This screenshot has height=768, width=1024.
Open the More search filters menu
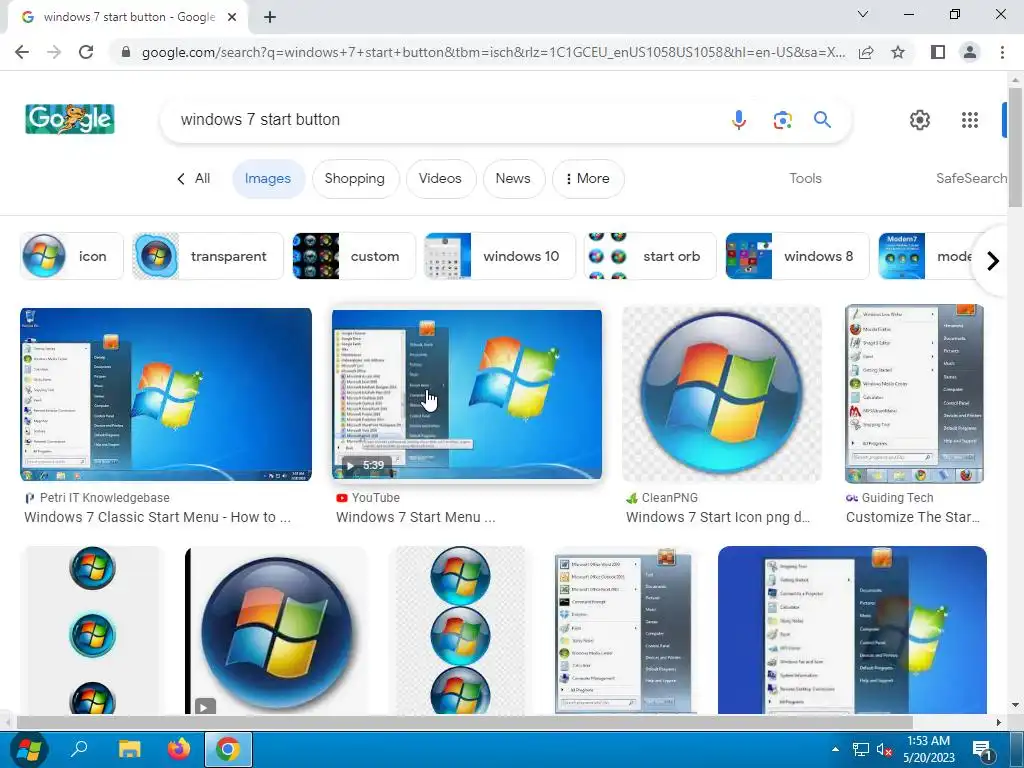(588, 178)
